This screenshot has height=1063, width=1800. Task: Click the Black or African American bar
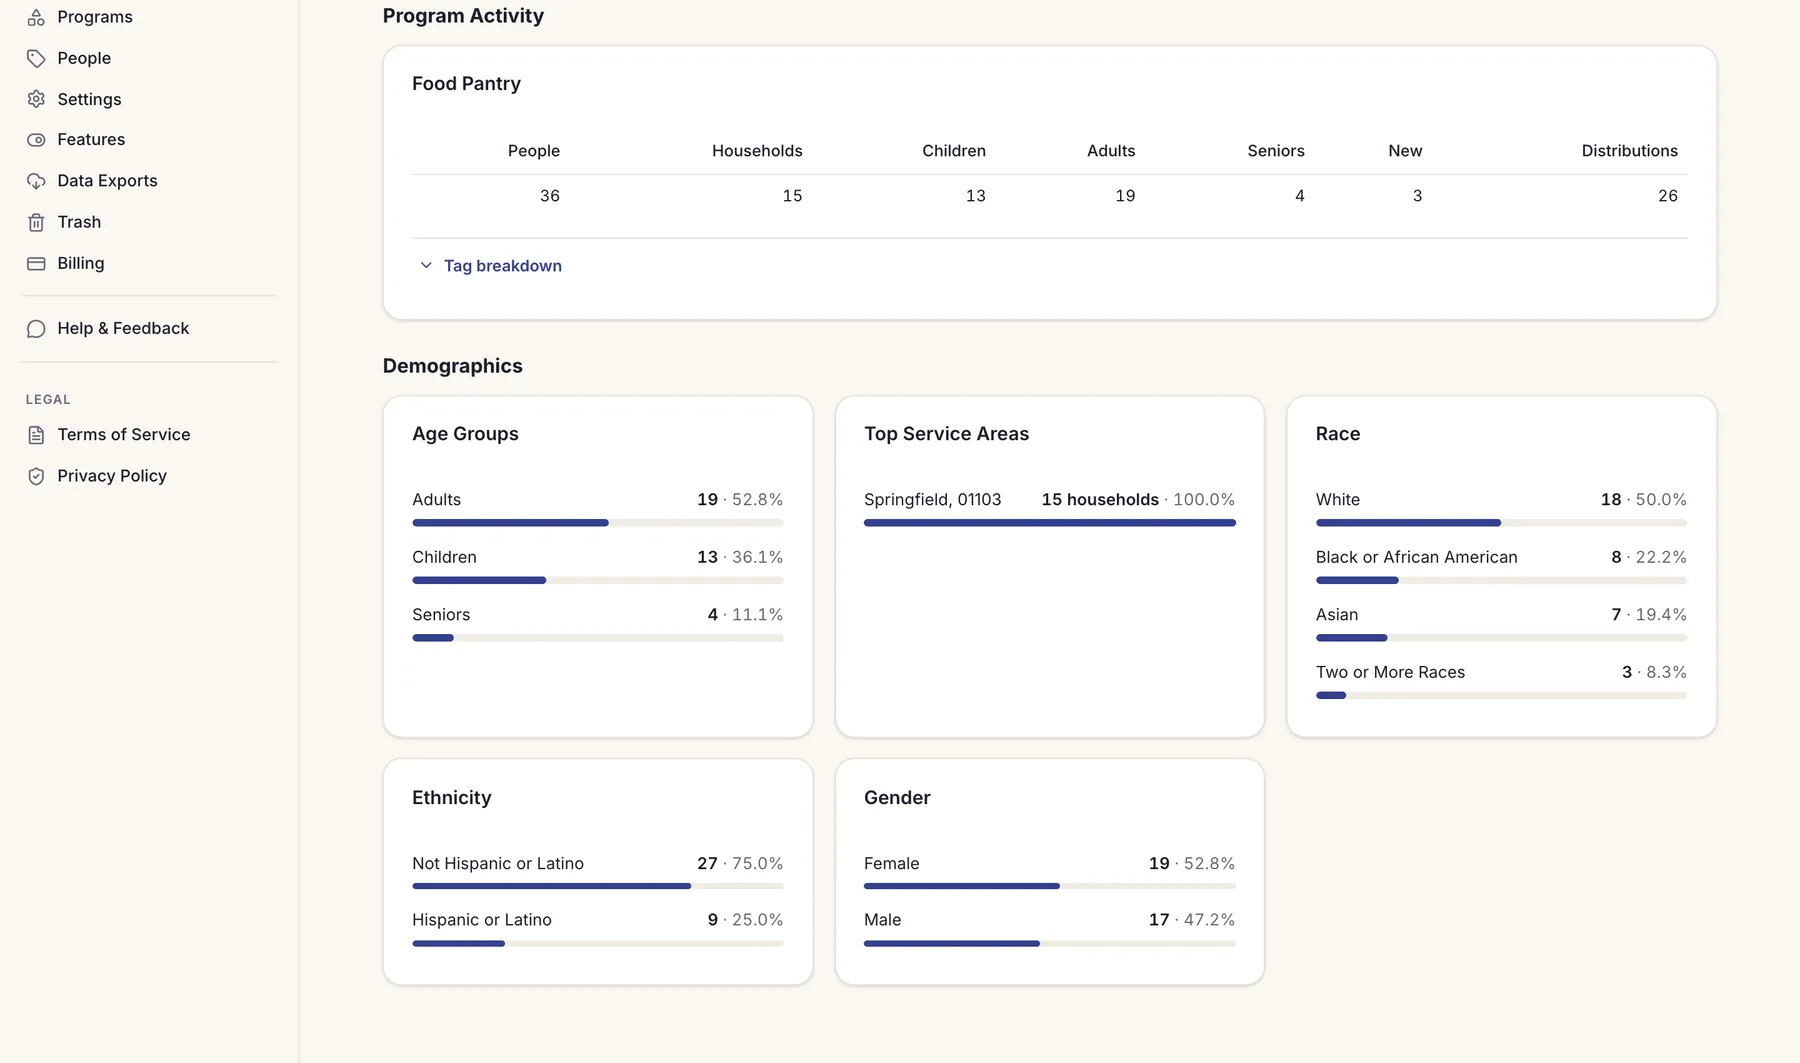pyautogui.click(x=1501, y=580)
